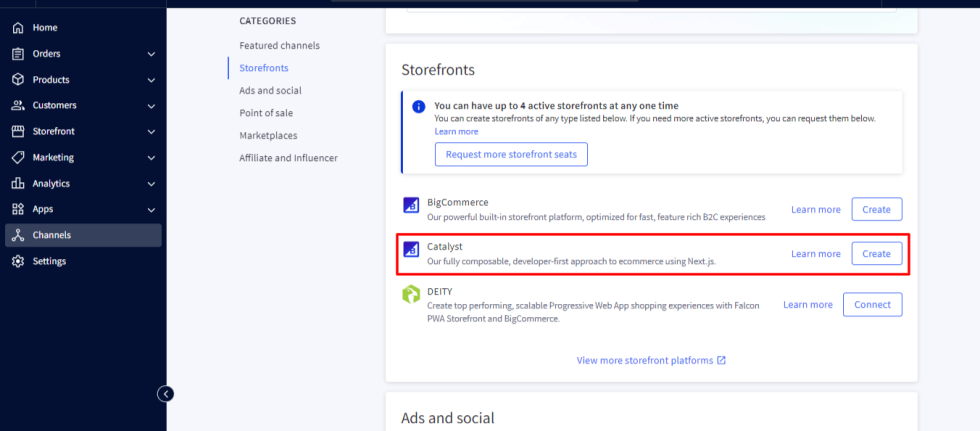Open Learn more link for BigCommerce
Image resolution: width=980 pixels, height=431 pixels.
[816, 209]
